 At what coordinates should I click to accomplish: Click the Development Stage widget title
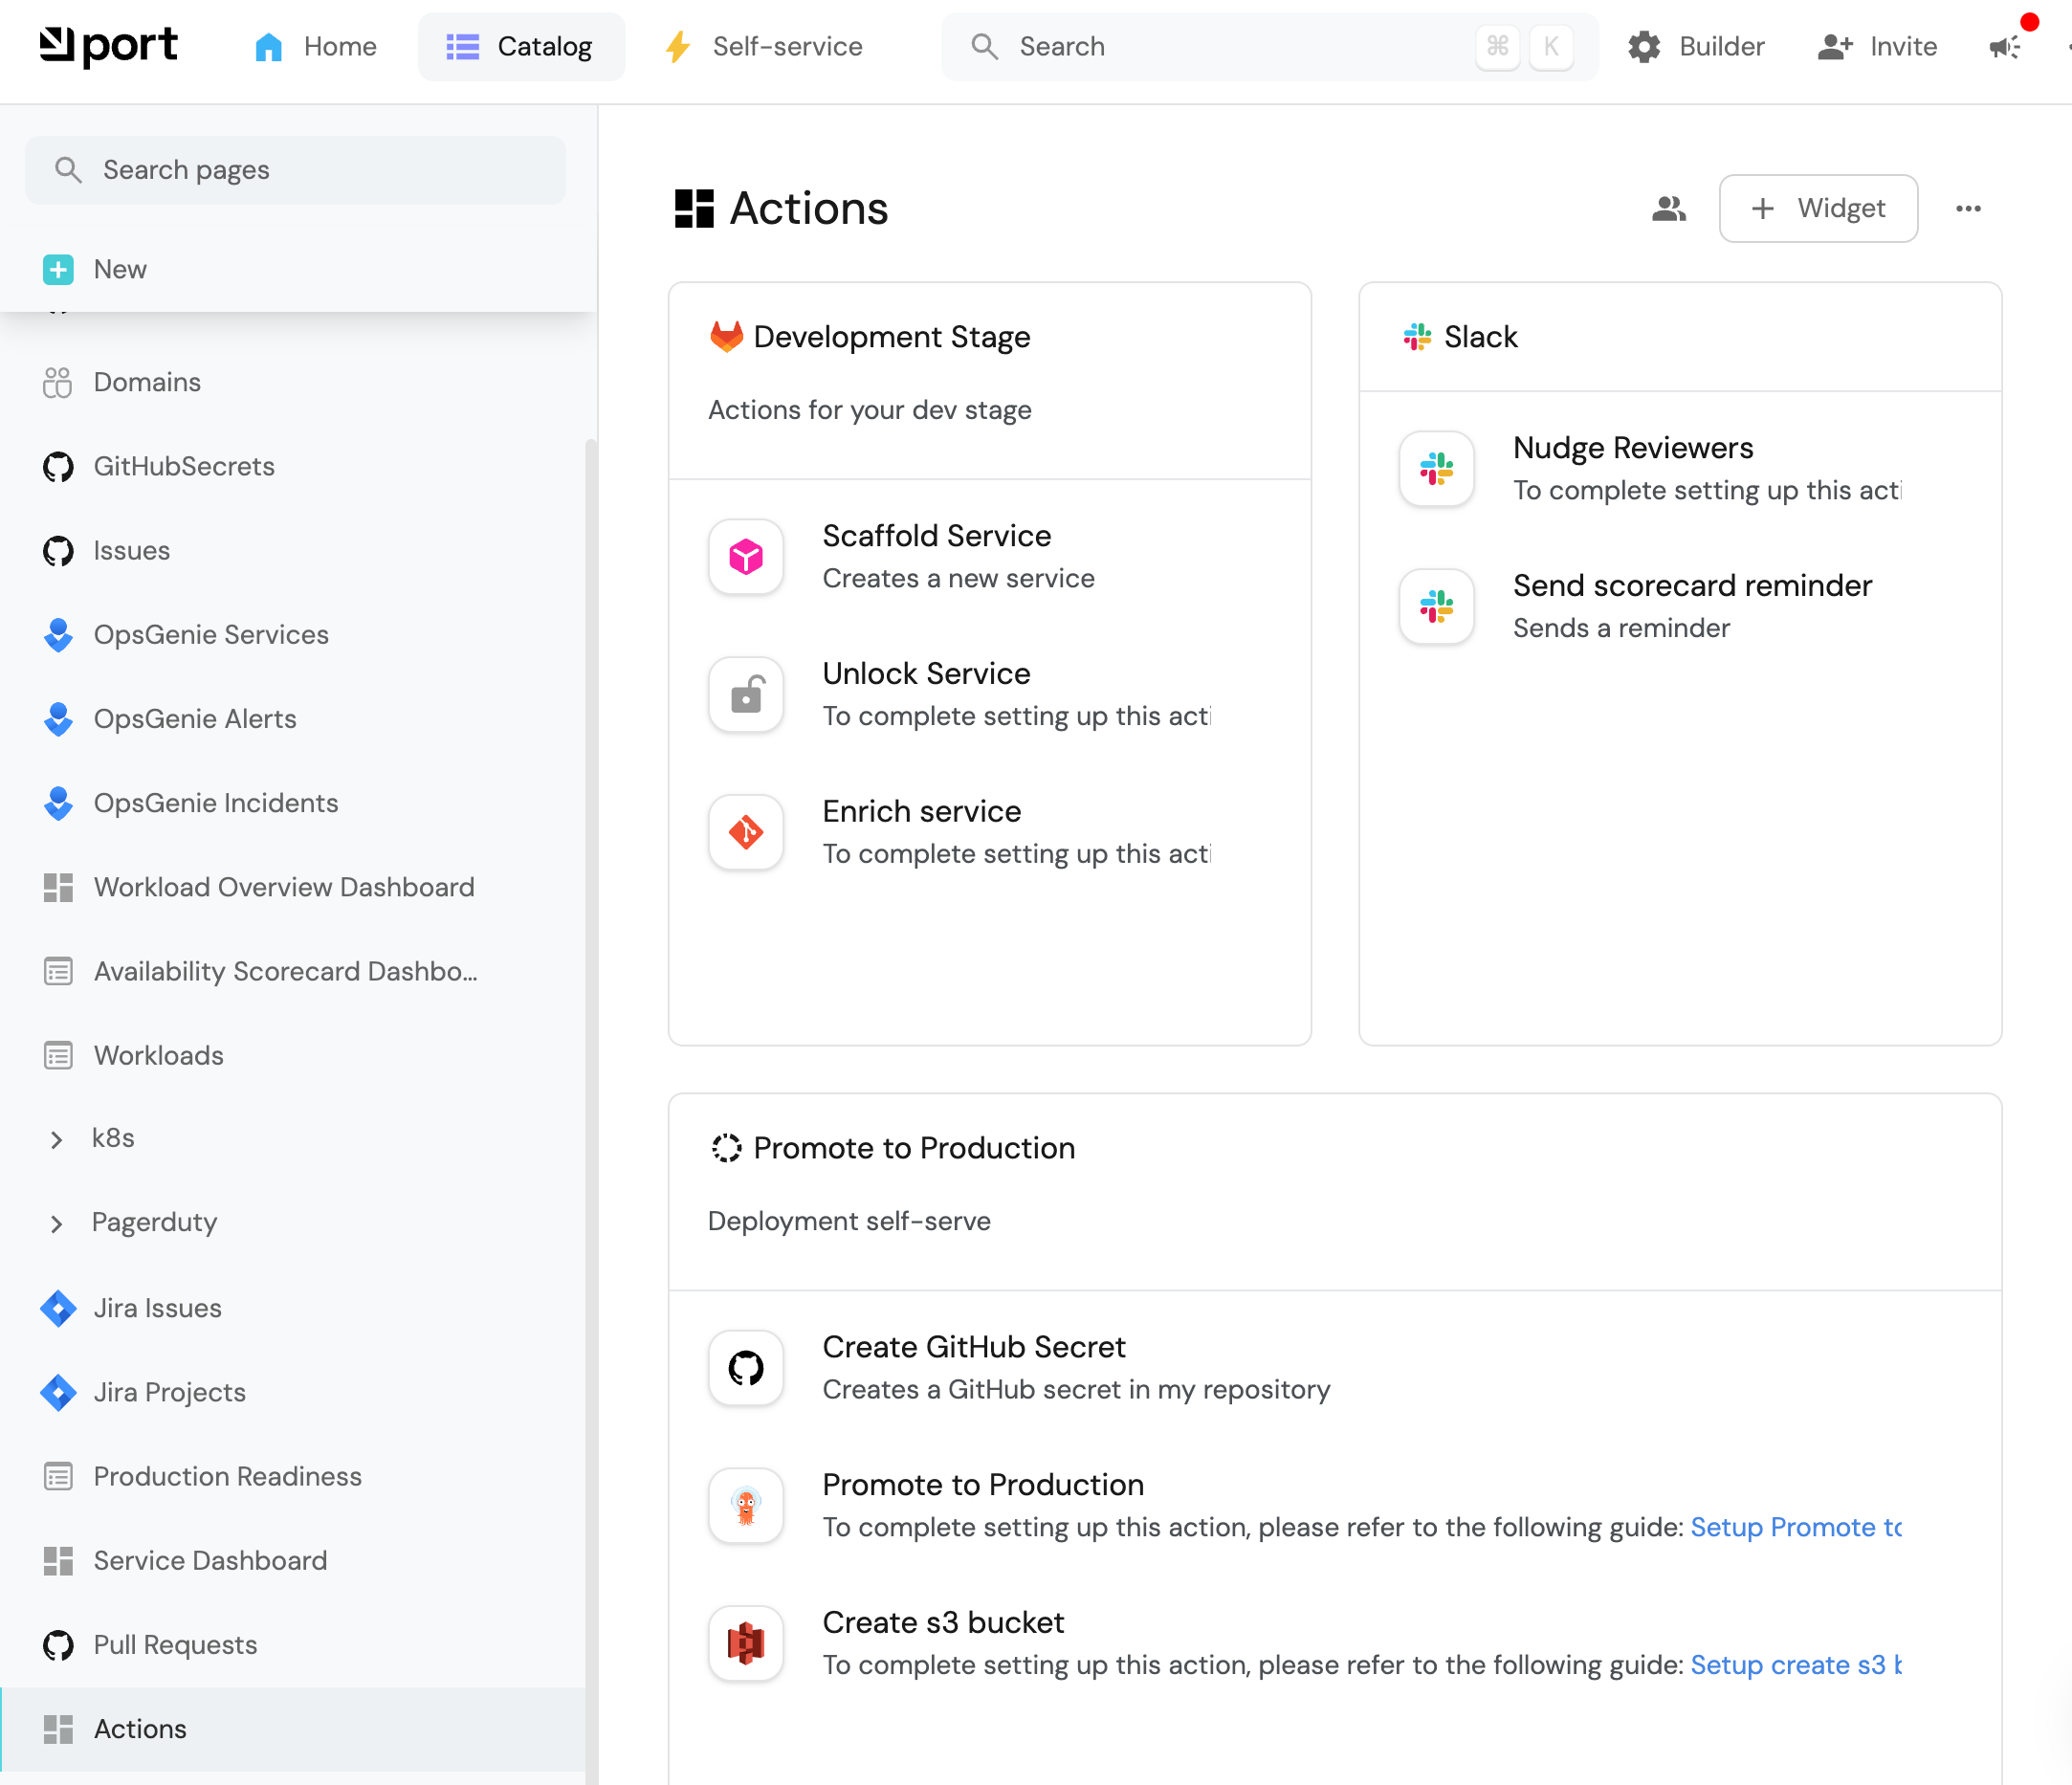tap(892, 337)
